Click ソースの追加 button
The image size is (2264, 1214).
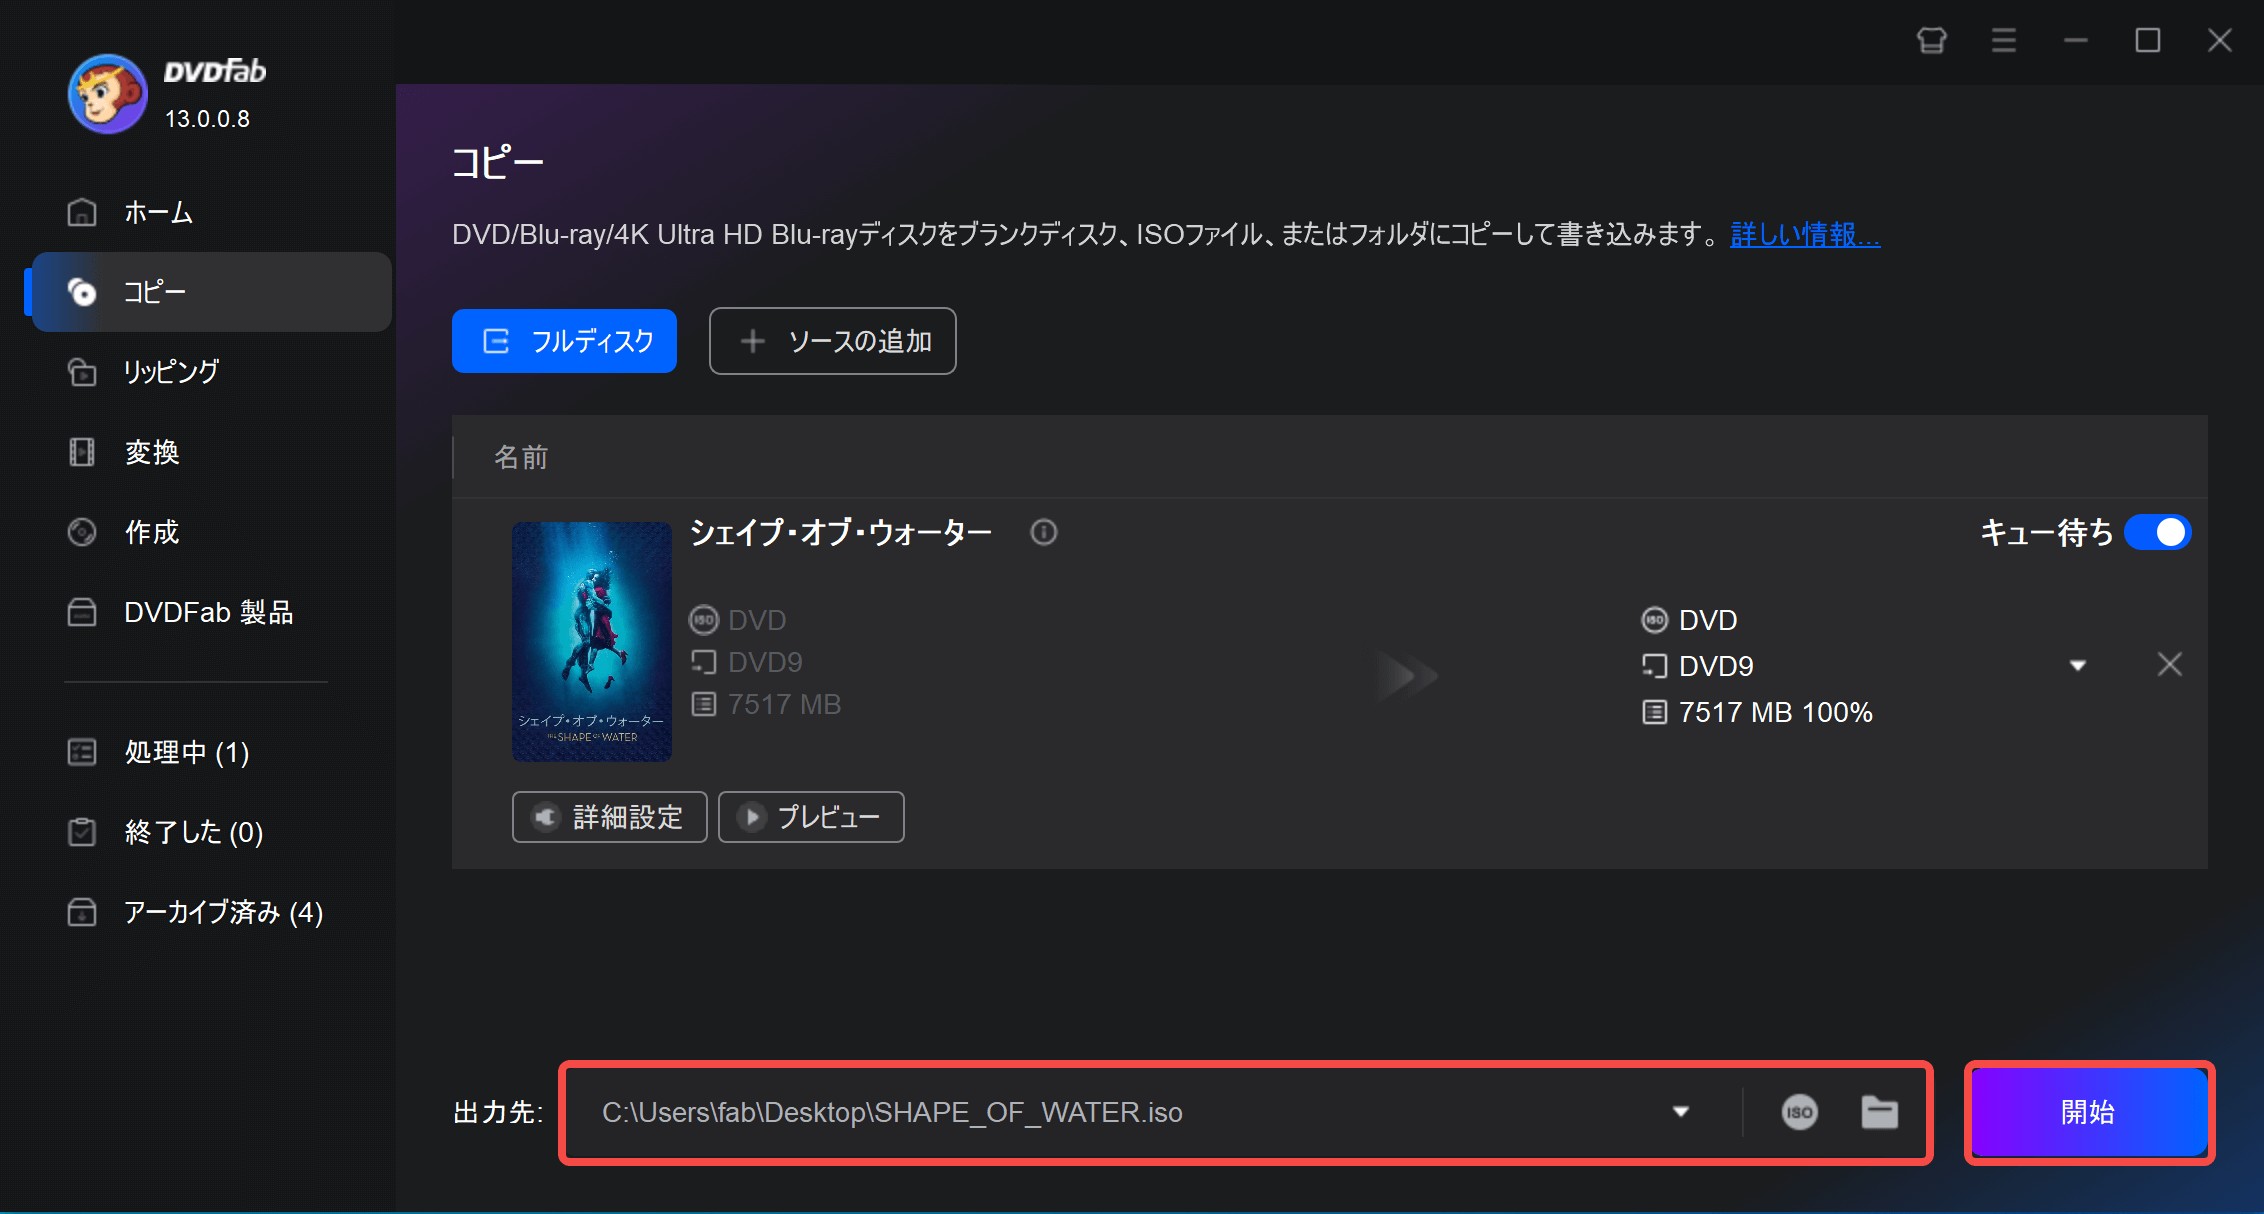833,341
